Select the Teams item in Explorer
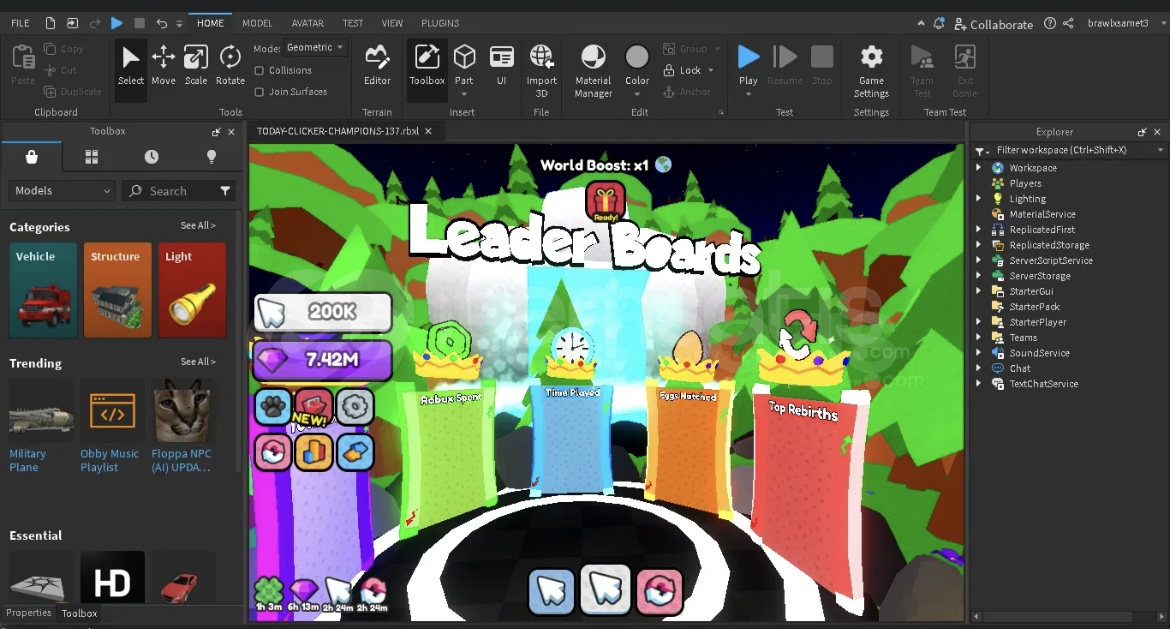Viewport: 1170px width, 629px height. [x=1022, y=337]
